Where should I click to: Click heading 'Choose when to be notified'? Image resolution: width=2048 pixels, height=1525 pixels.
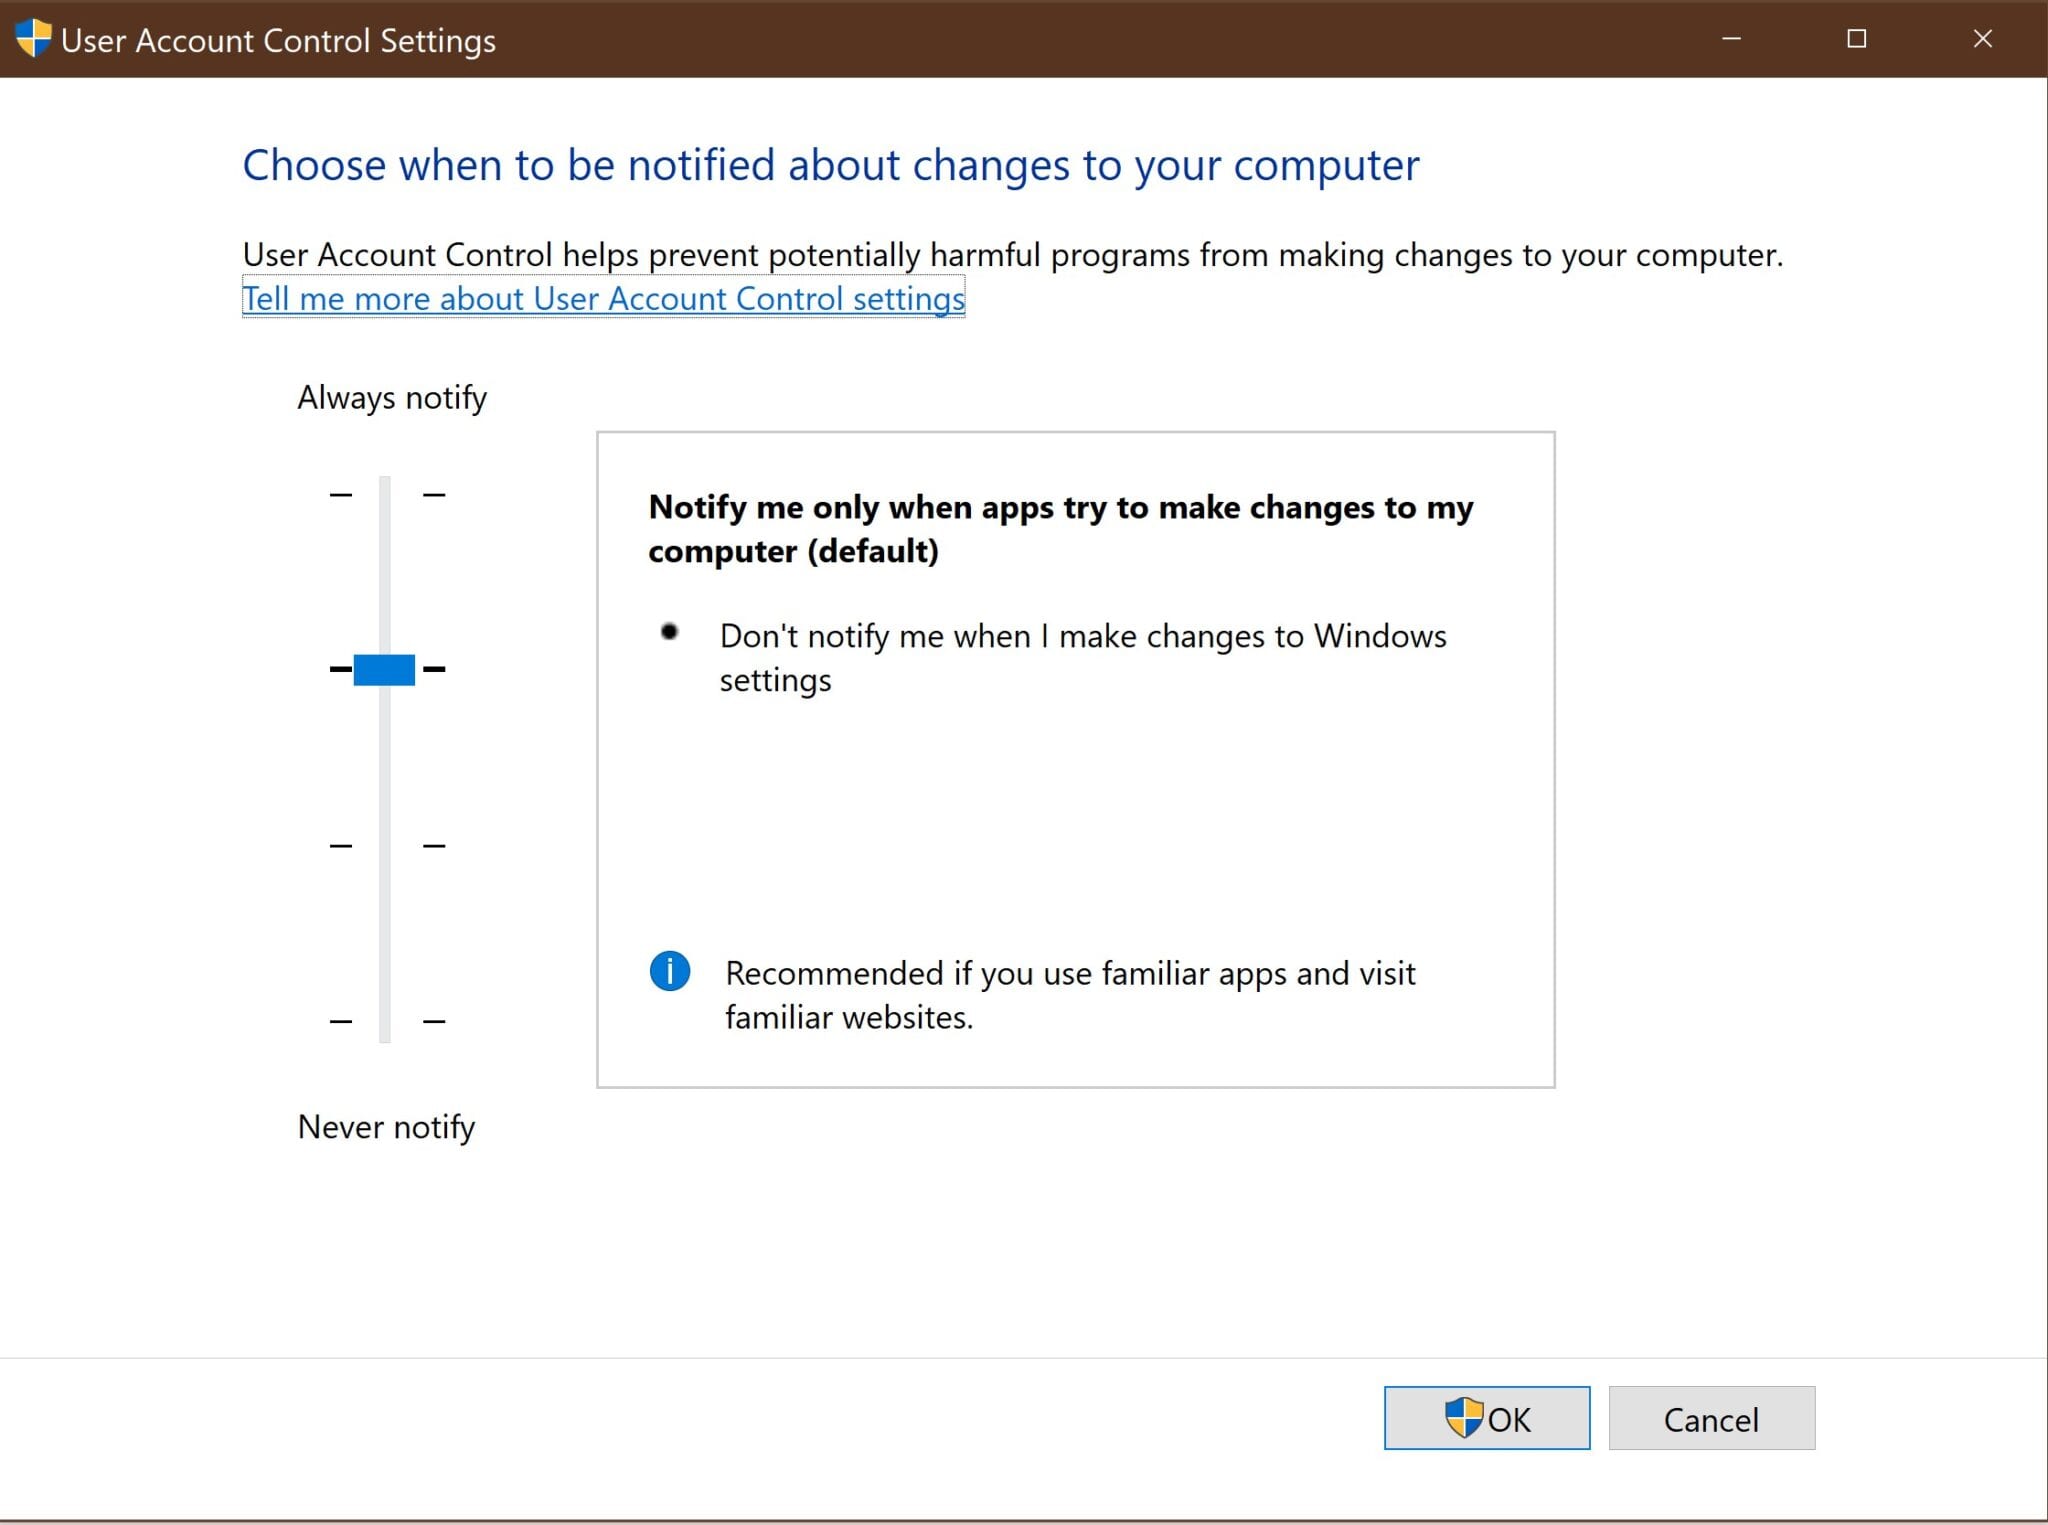coord(830,166)
